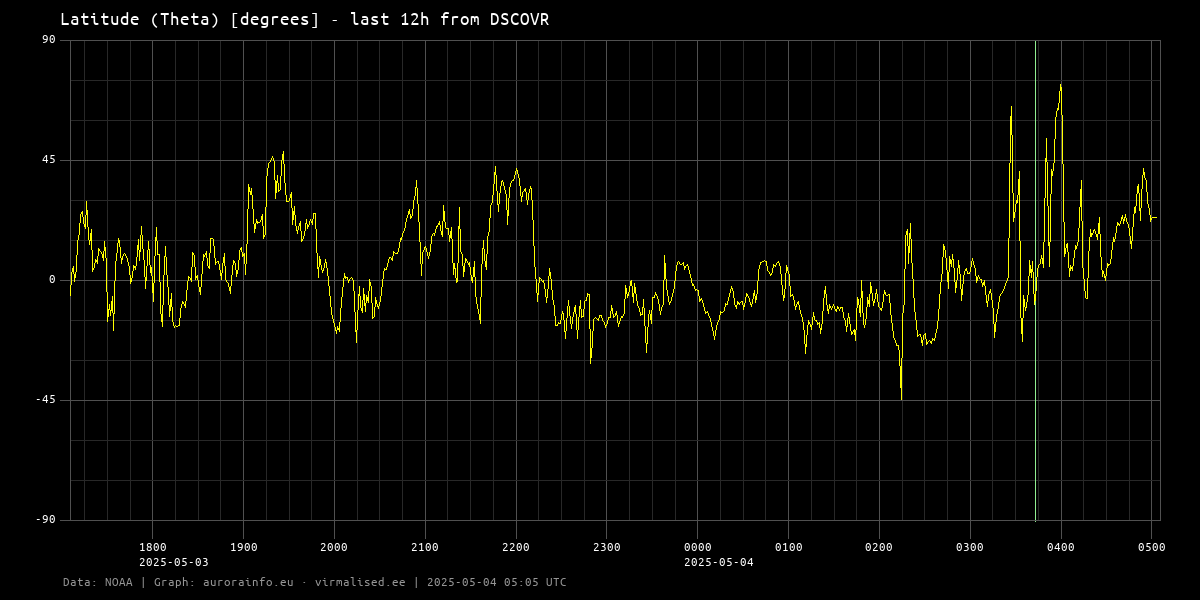This screenshot has width=1200, height=600.
Task: Click the y-axis label '45'
Action: [49, 160]
